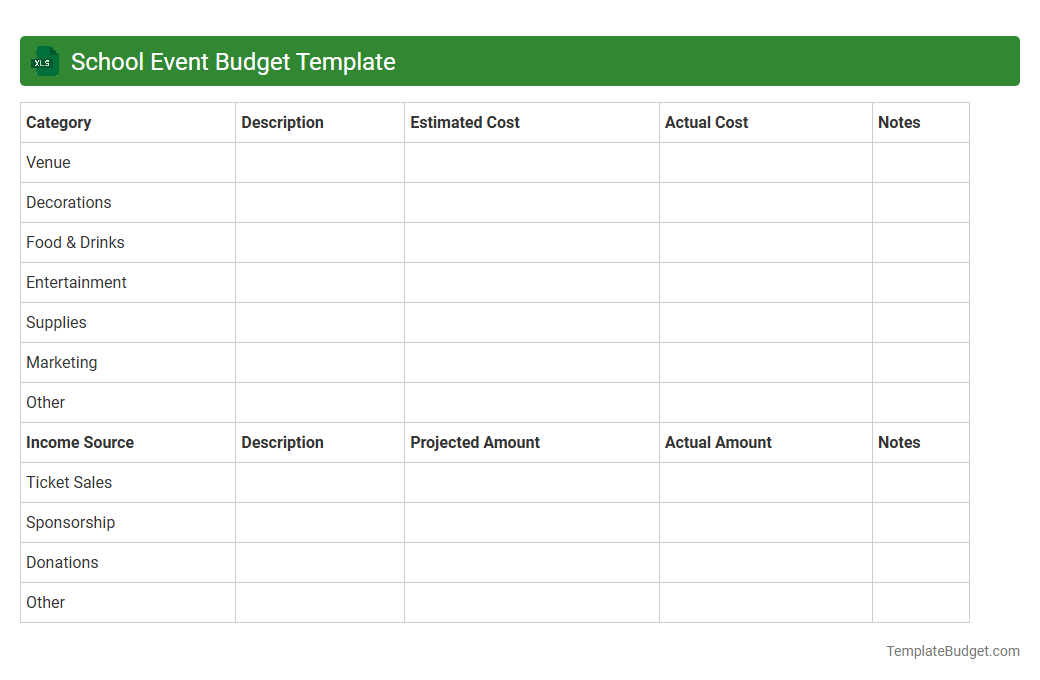Select the School Event Budget Template header banner

pyautogui.click(x=520, y=61)
